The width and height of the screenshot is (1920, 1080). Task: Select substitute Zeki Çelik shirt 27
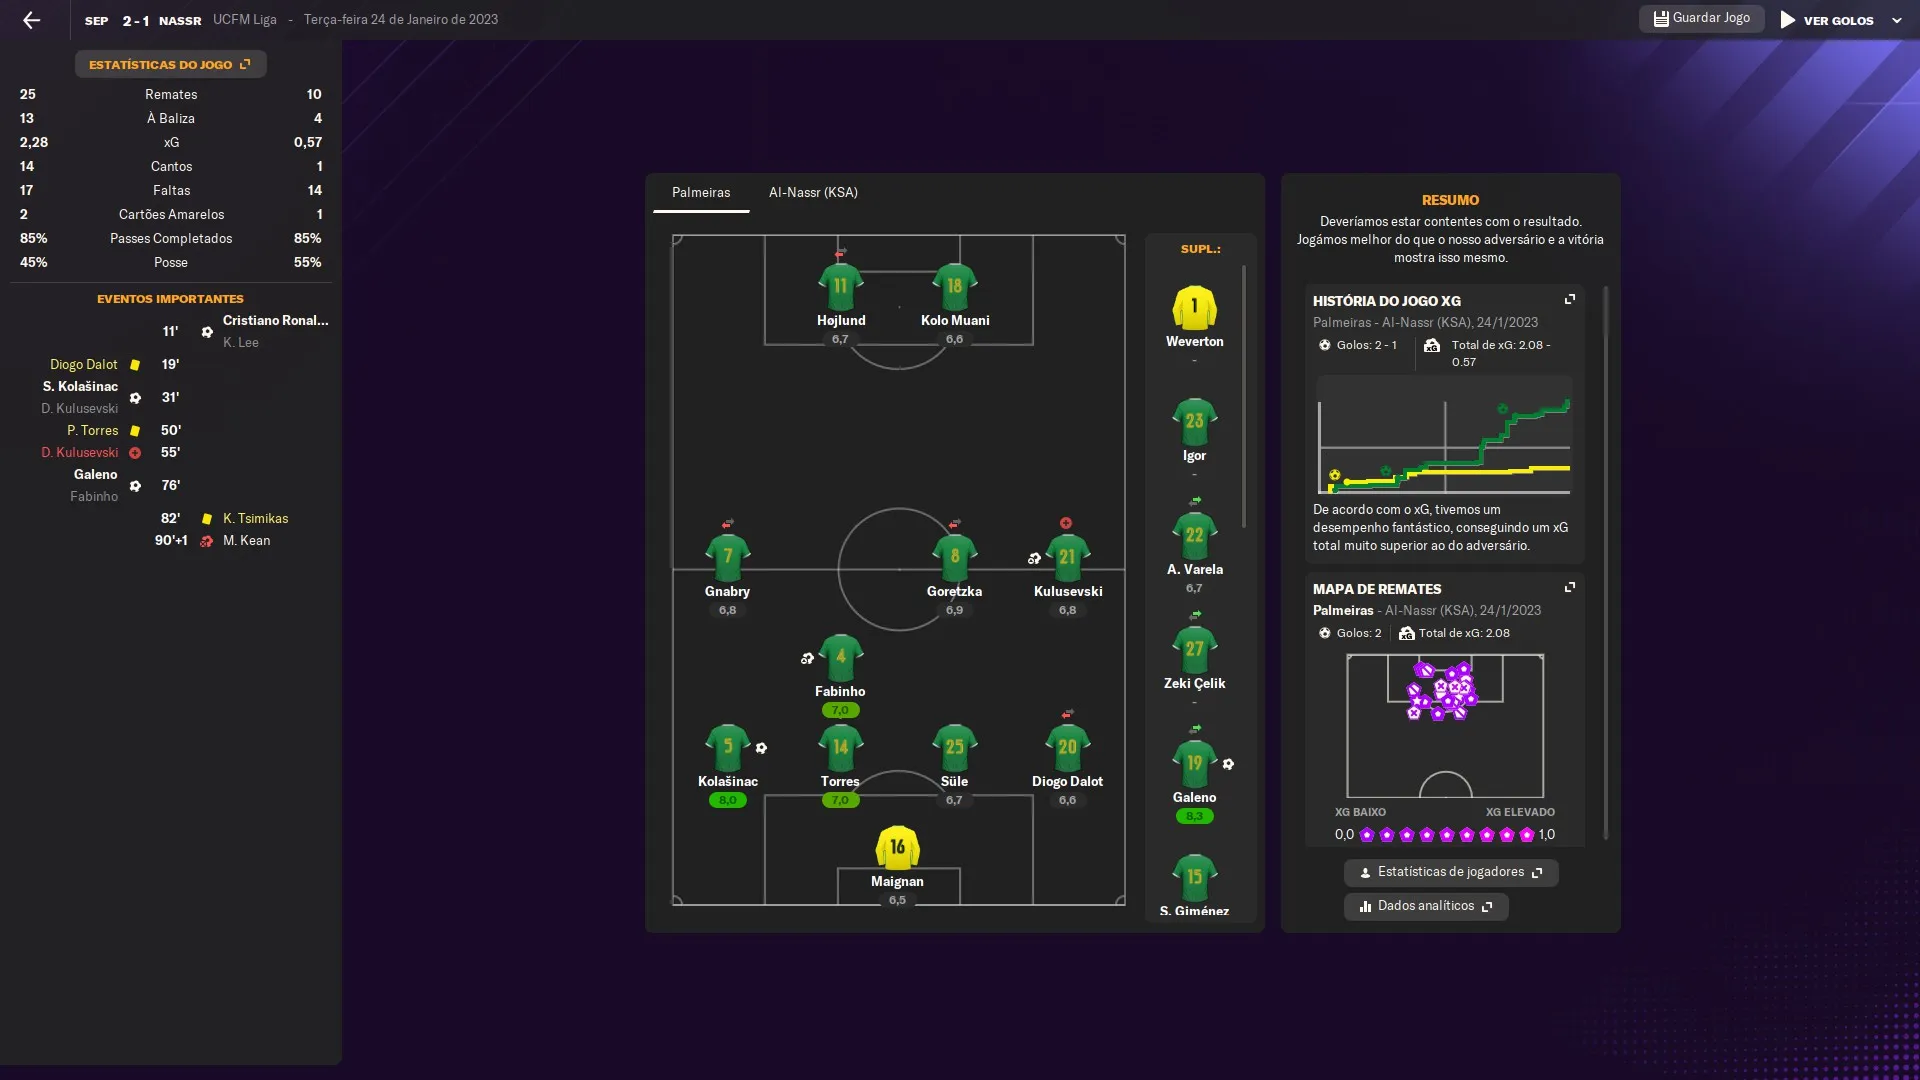click(1194, 650)
